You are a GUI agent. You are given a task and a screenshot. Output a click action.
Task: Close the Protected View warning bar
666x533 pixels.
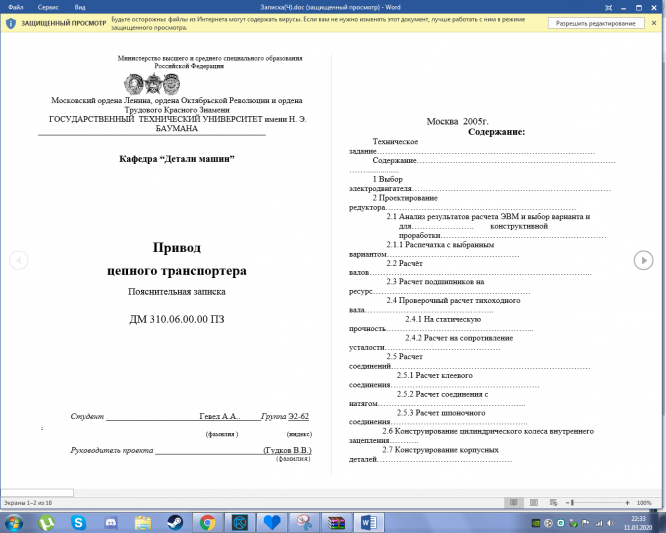[x=654, y=23]
